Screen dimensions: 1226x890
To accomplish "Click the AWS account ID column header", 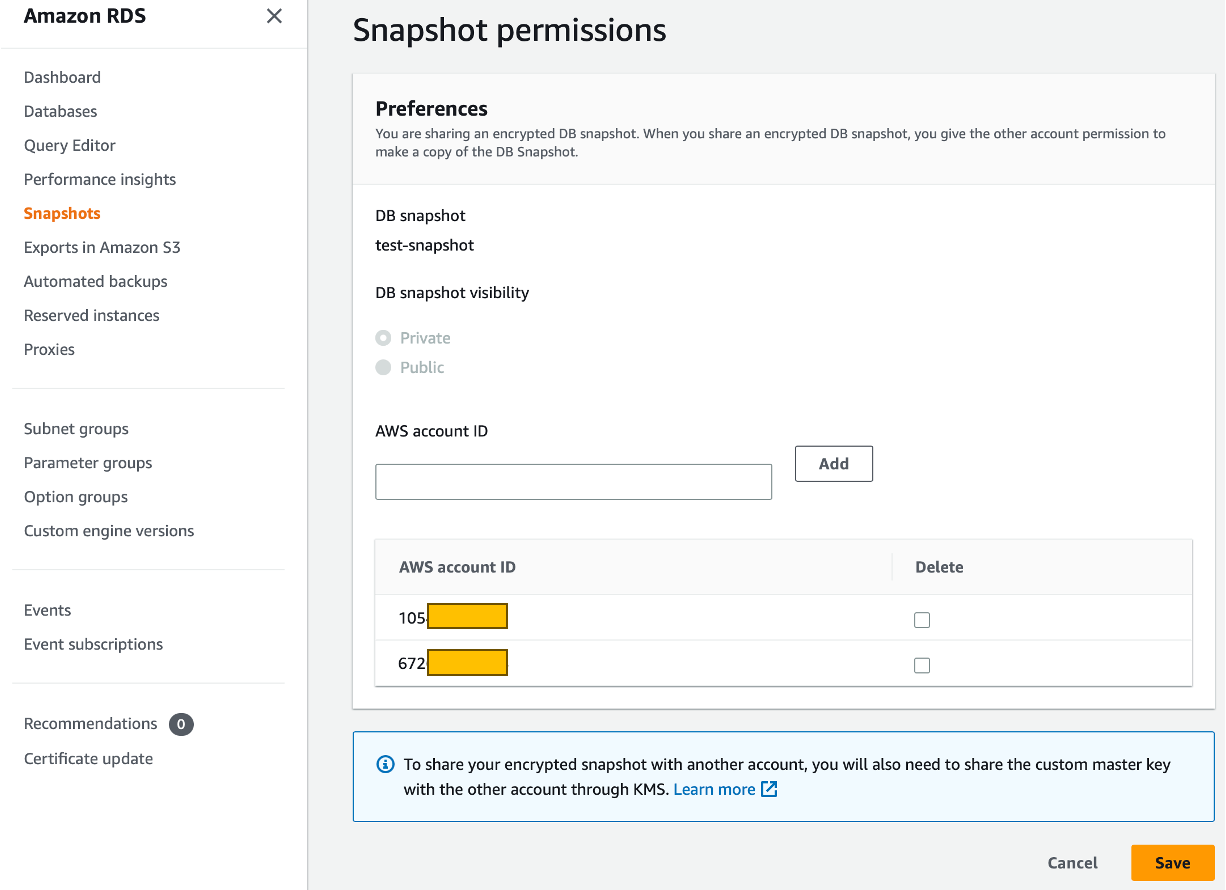I will tap(457, 567).
